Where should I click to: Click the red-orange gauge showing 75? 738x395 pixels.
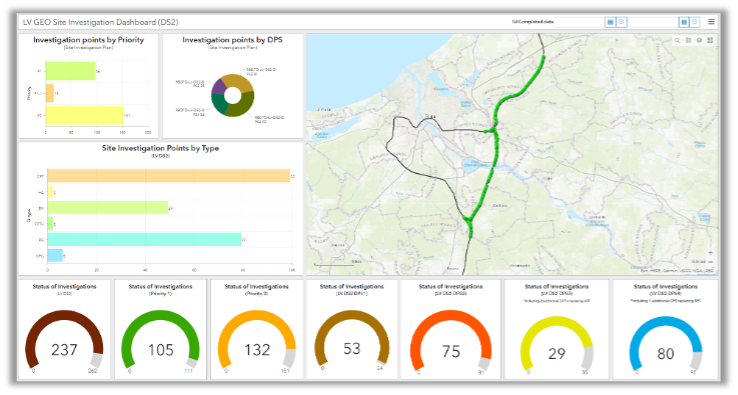(x=451, y=340)
